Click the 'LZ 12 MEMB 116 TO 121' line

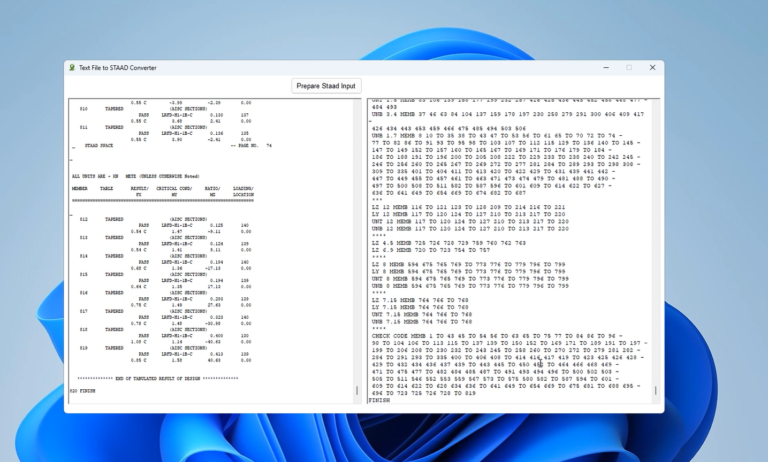click(469, 207)
